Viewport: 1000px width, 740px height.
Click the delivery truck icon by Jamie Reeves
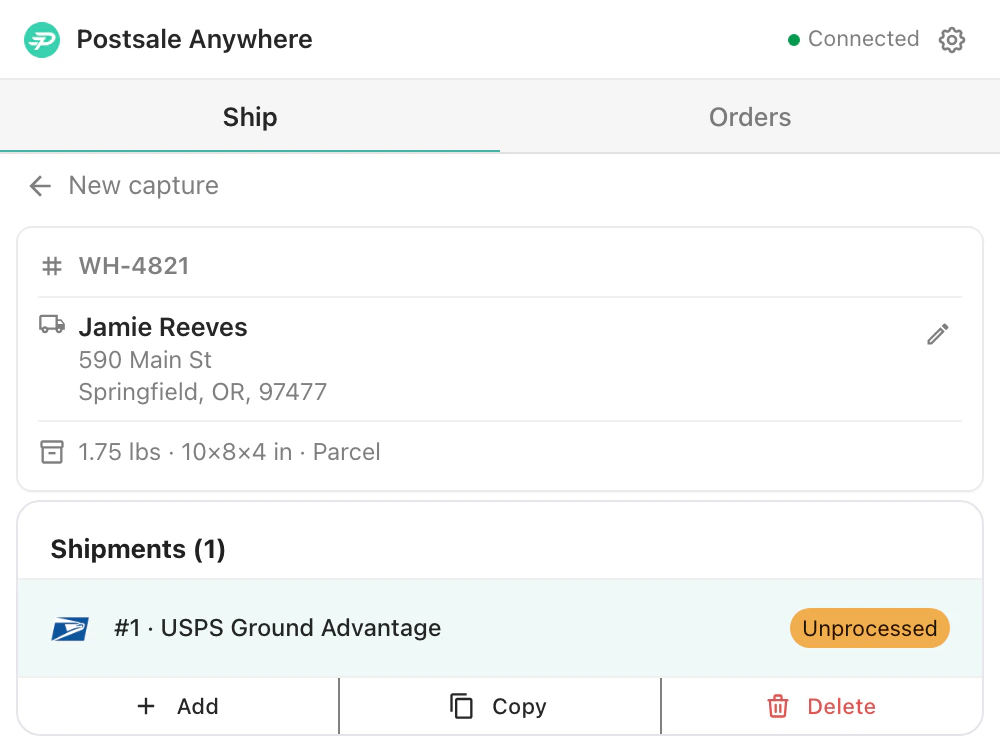coord(52,324)
